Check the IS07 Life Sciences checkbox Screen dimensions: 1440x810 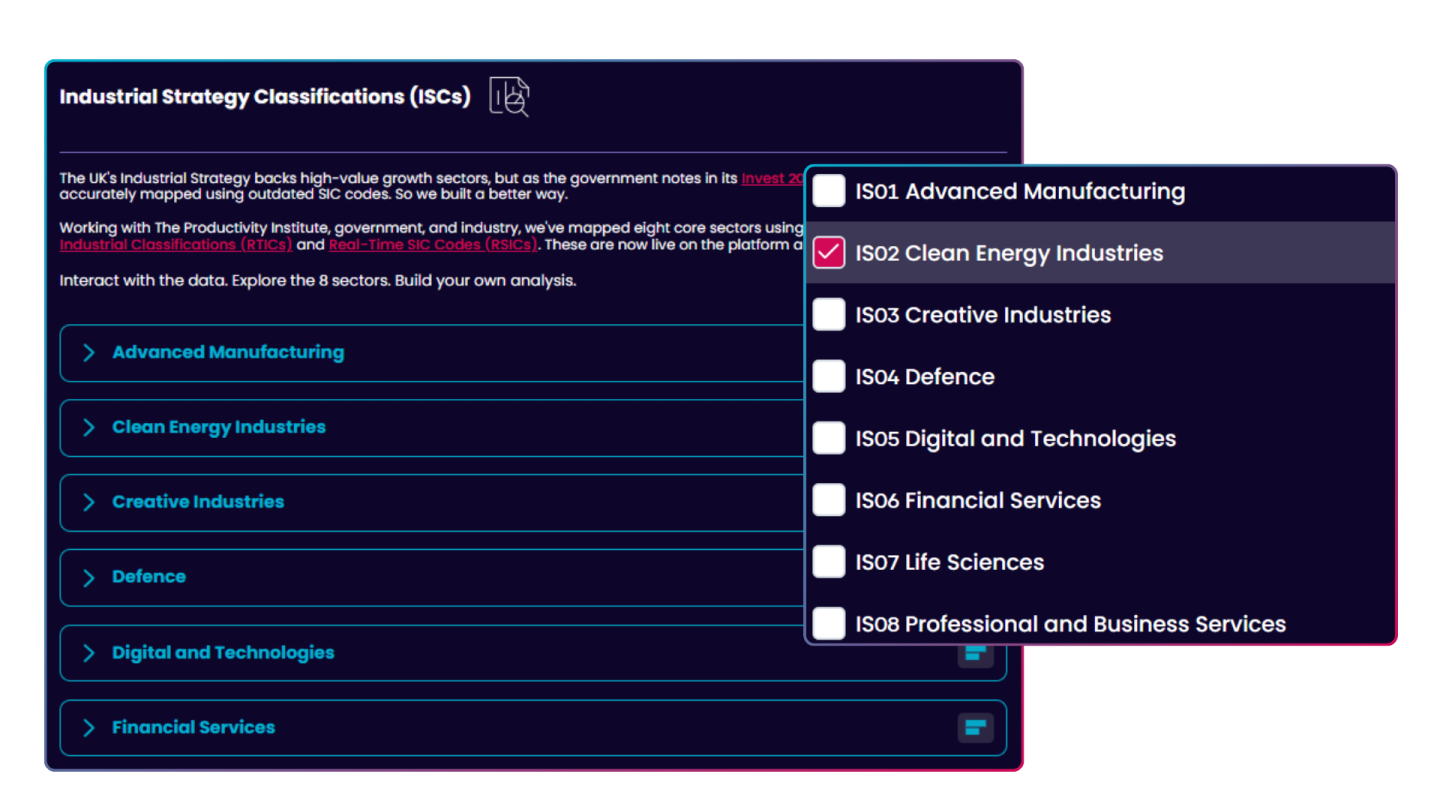pyautogui.click(x=828, y=561)
